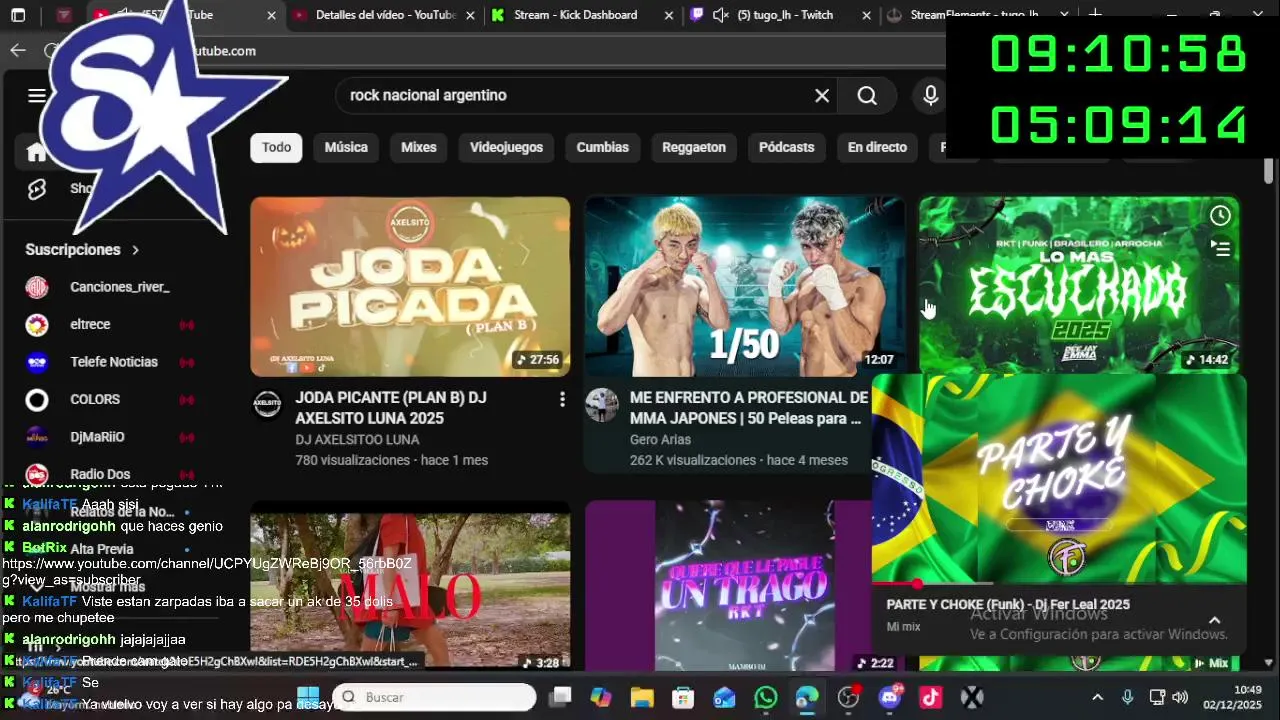Switch to tugo_lh Twitch tab

pyautogui.click(x=785, y=15)
